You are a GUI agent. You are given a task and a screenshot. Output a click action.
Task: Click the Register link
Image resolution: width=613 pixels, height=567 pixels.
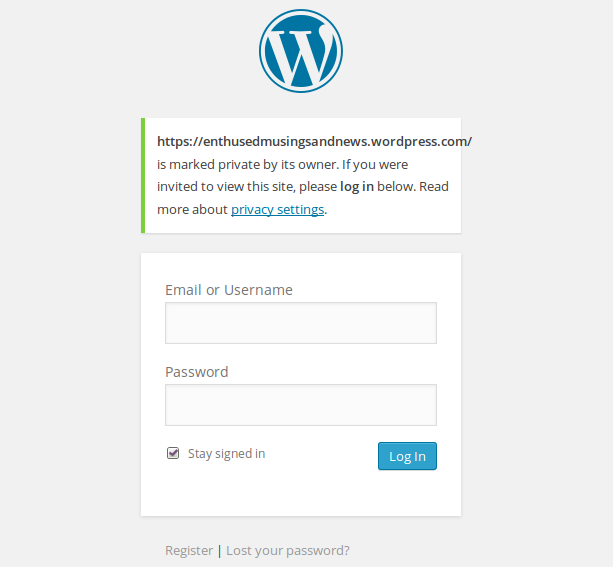tap(189, 550)
